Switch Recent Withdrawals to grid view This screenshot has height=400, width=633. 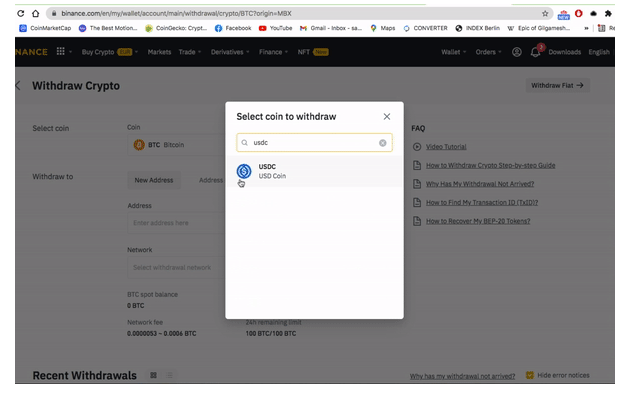(x=153, y=375)
